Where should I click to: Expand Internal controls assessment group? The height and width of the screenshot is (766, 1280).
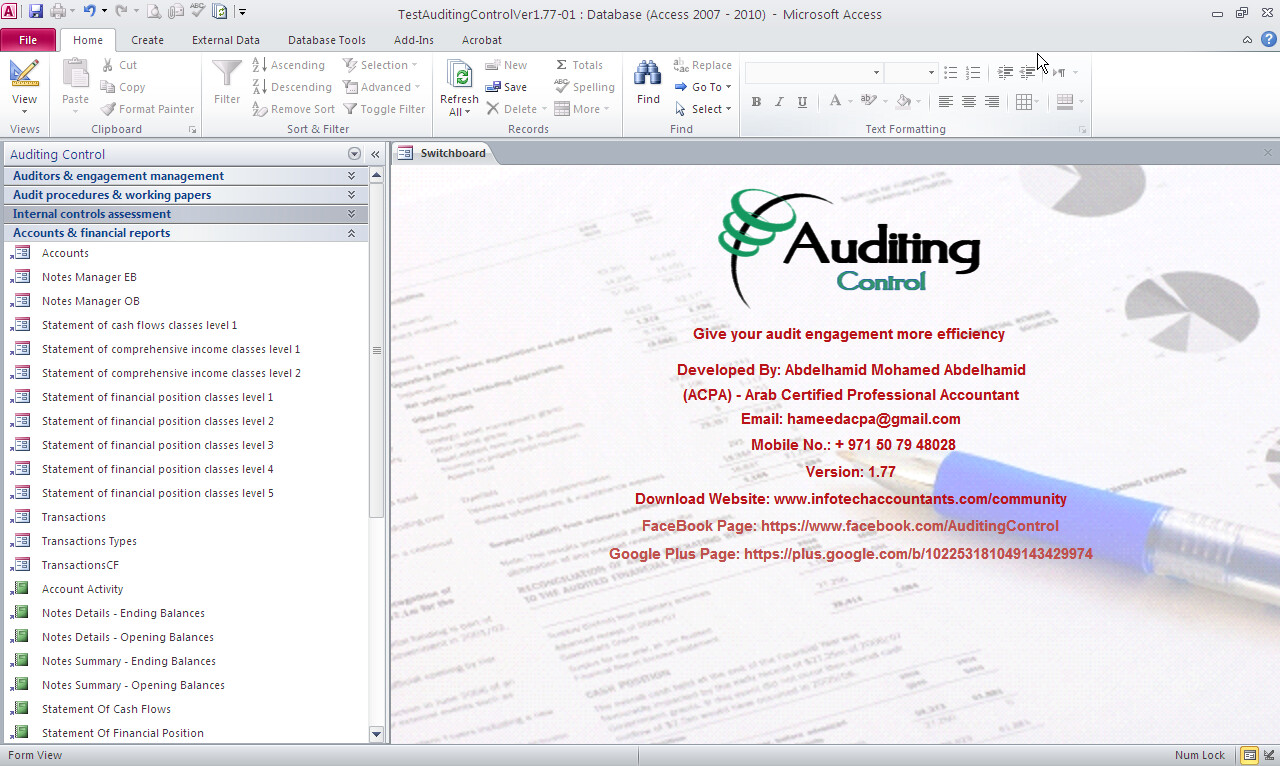point(351,214)
